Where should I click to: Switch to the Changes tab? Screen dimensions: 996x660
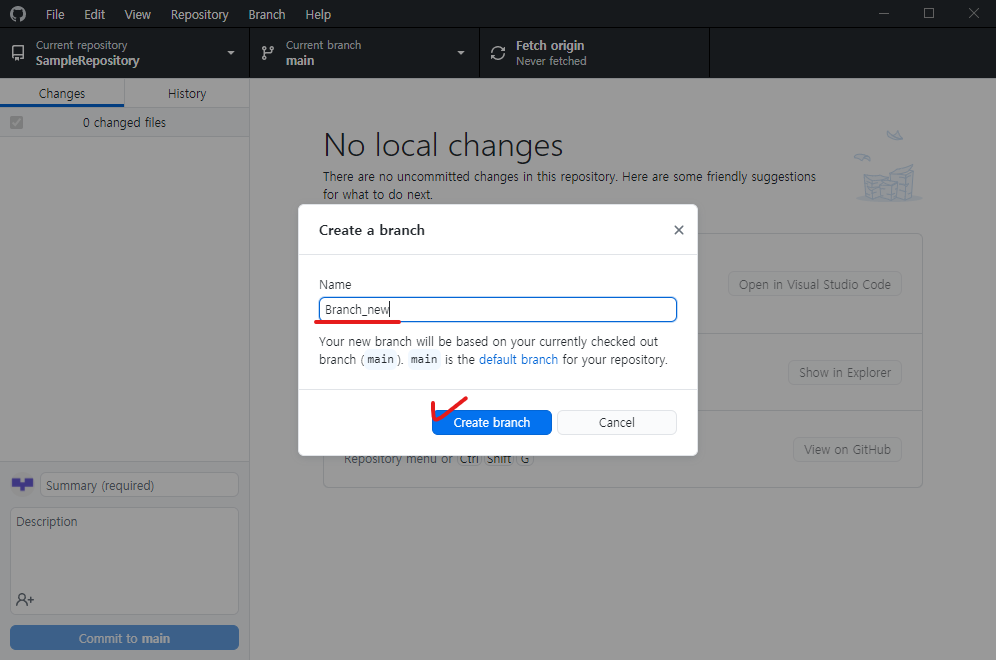[62, 93]
